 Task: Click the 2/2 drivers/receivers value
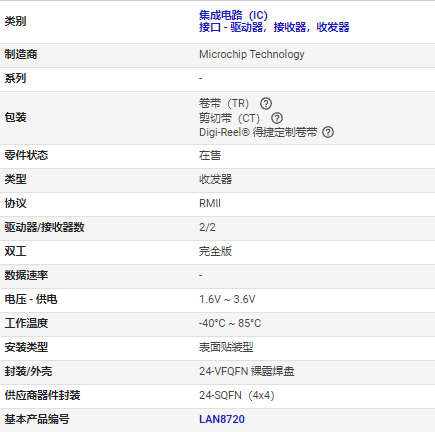pyautogui.click(x=207, y=227)
